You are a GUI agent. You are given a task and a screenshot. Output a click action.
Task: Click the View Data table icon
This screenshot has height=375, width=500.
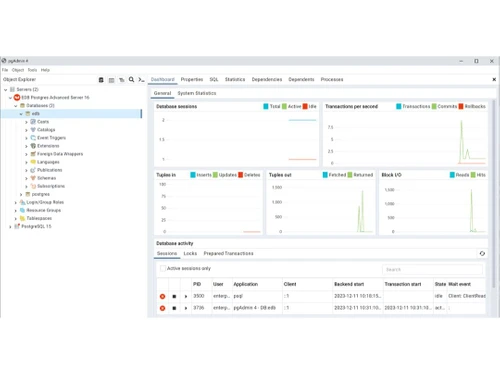(111, 80)
